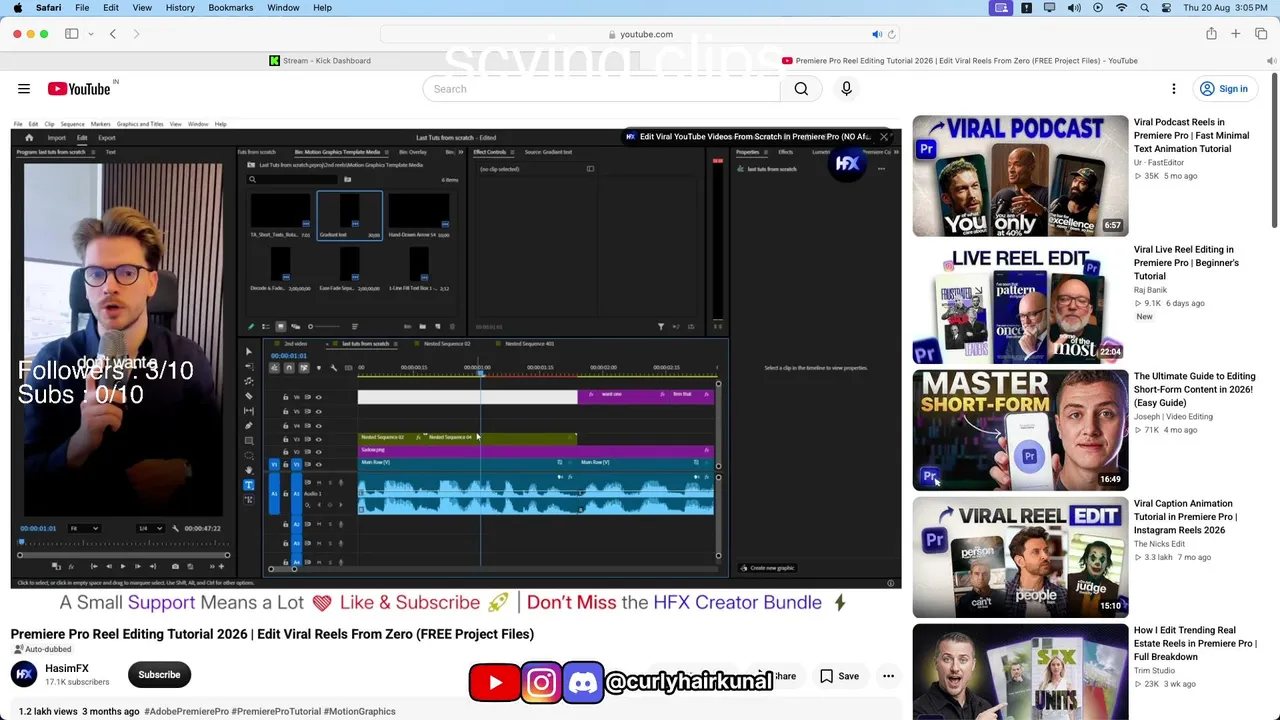Go back with Safari's back arrow
The width and height of the screenshot is (1280, 720).
(113, 34)
